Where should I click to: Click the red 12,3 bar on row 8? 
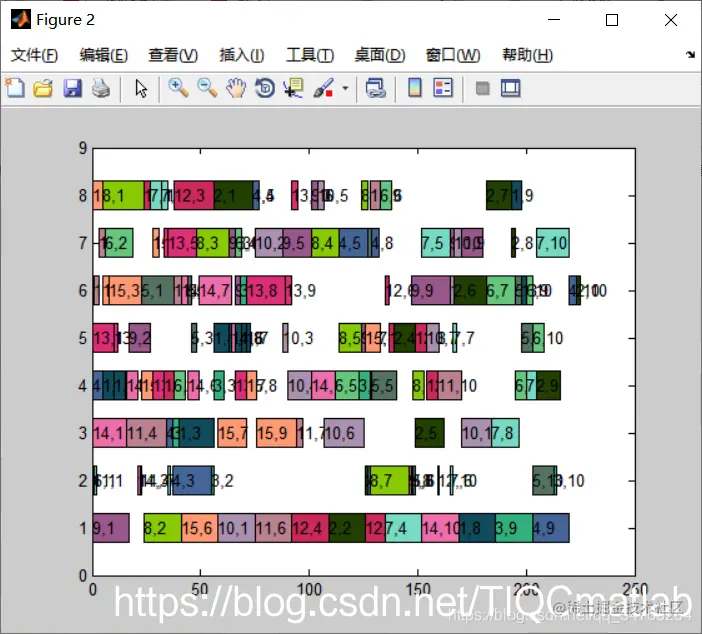click(194, 196)
